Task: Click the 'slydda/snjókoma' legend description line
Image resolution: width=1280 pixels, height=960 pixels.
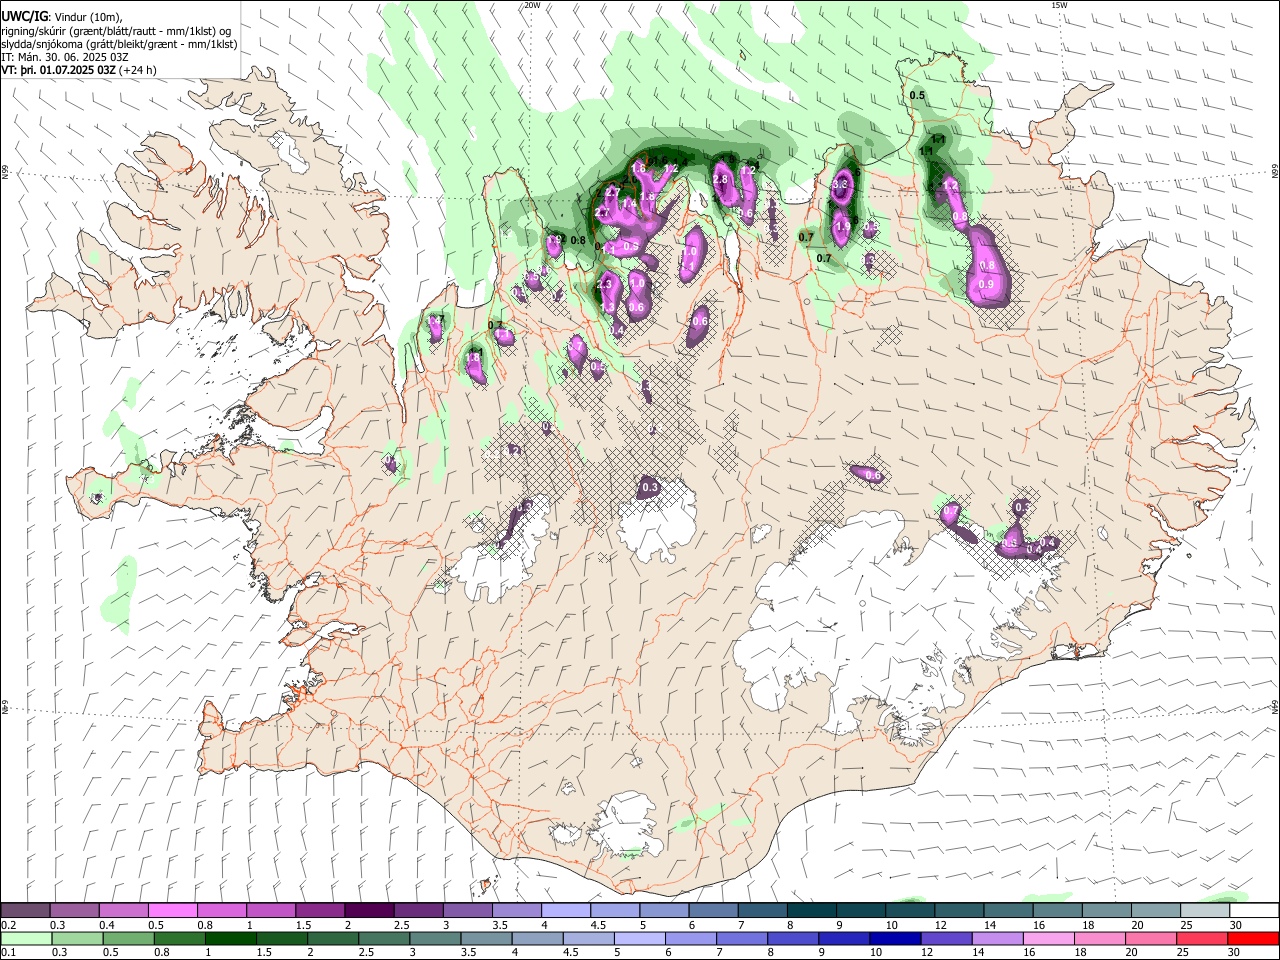Action: pos(119,45)
